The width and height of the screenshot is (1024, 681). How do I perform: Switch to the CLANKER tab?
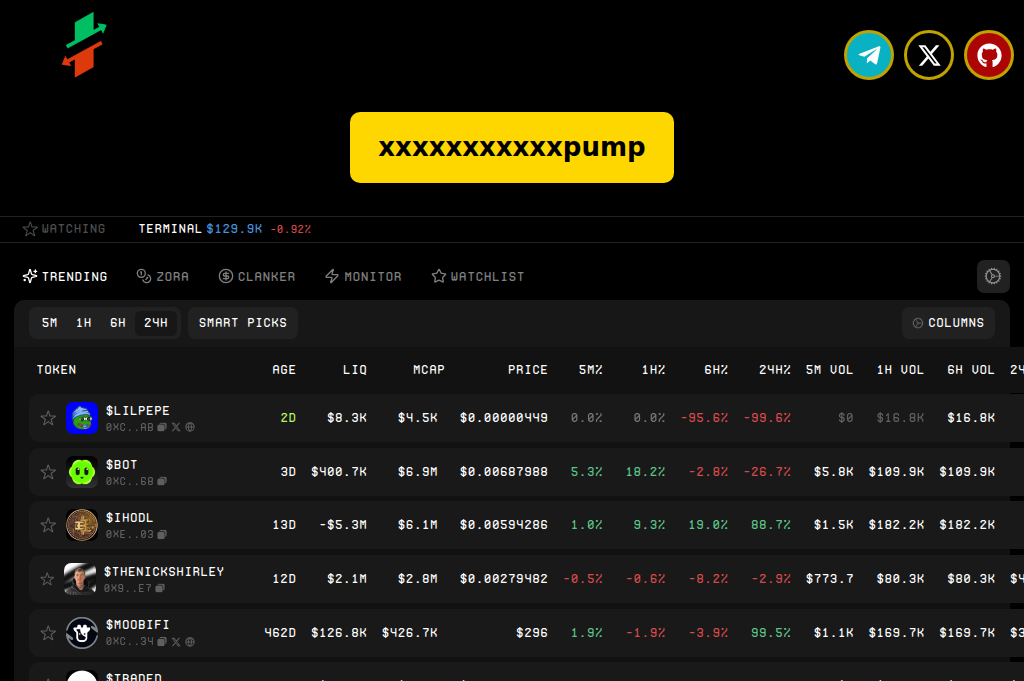(257, 276)
